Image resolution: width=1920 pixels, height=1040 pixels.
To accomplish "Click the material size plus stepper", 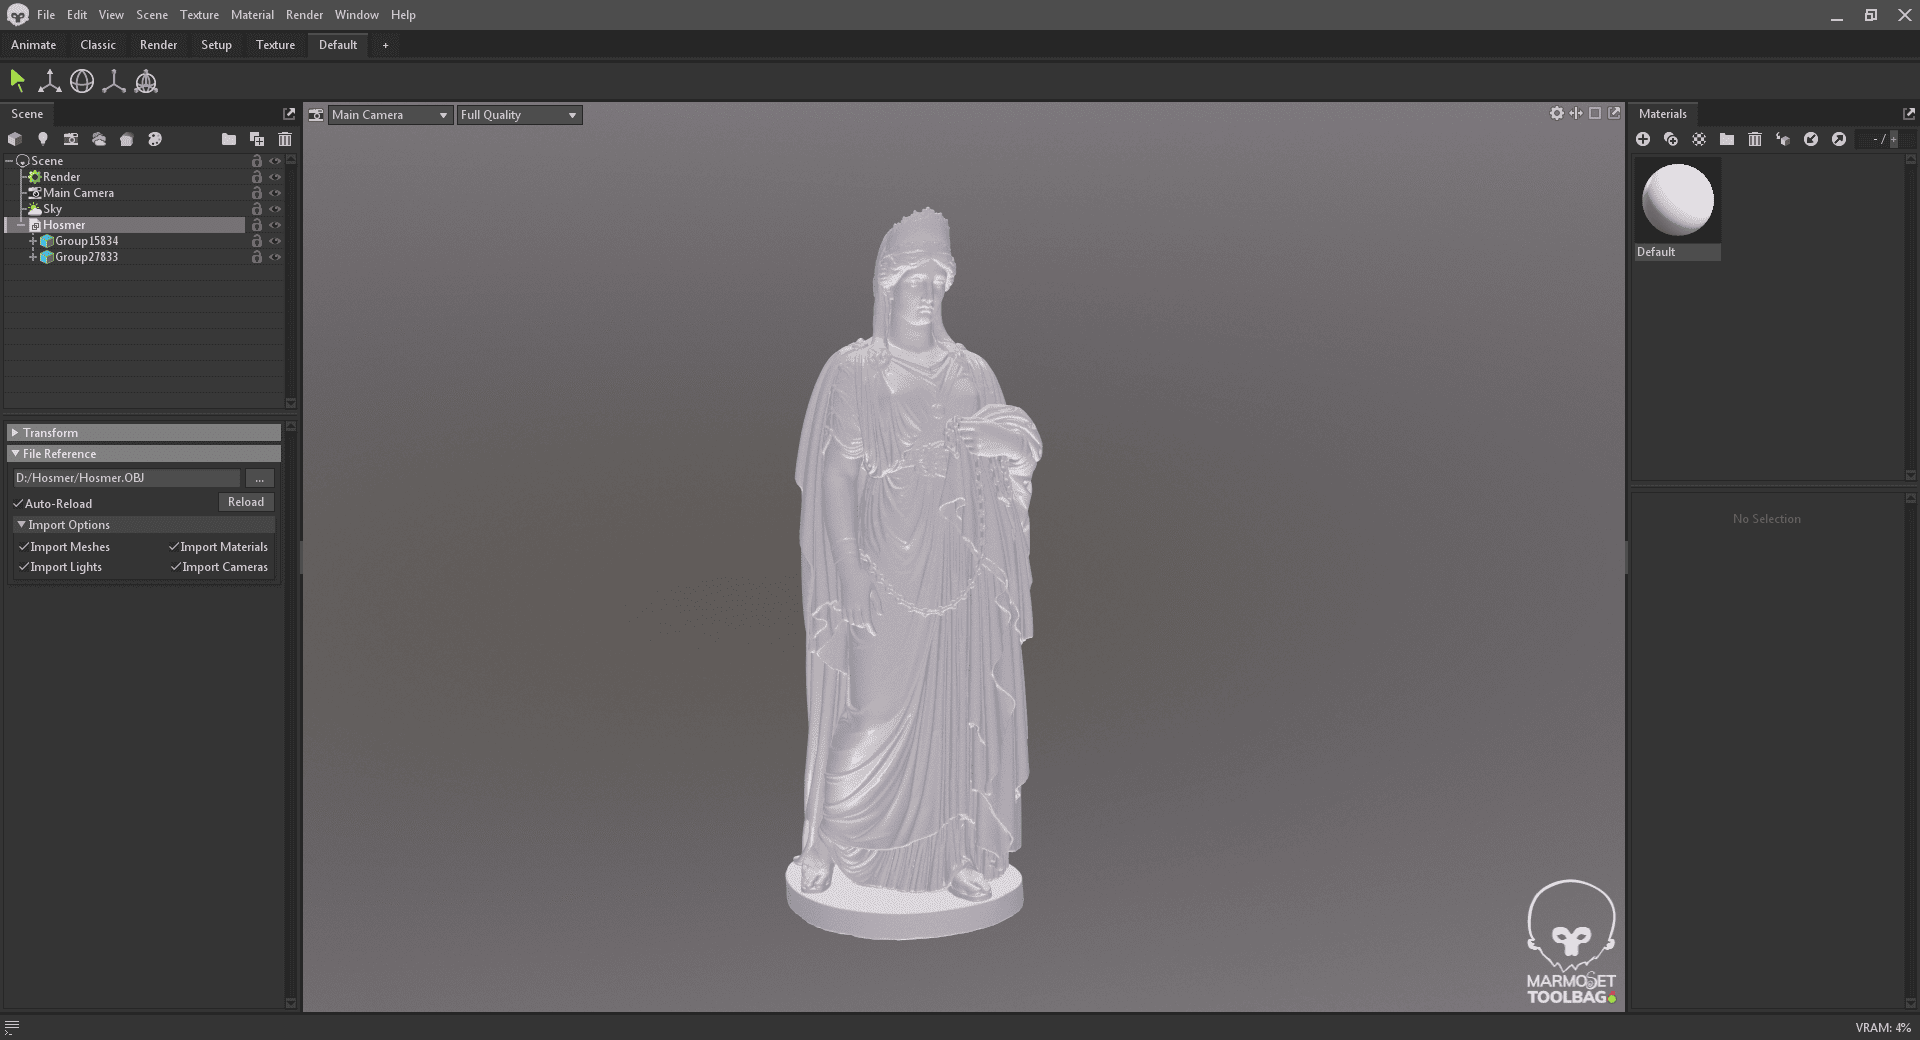I will [1893, 140].
